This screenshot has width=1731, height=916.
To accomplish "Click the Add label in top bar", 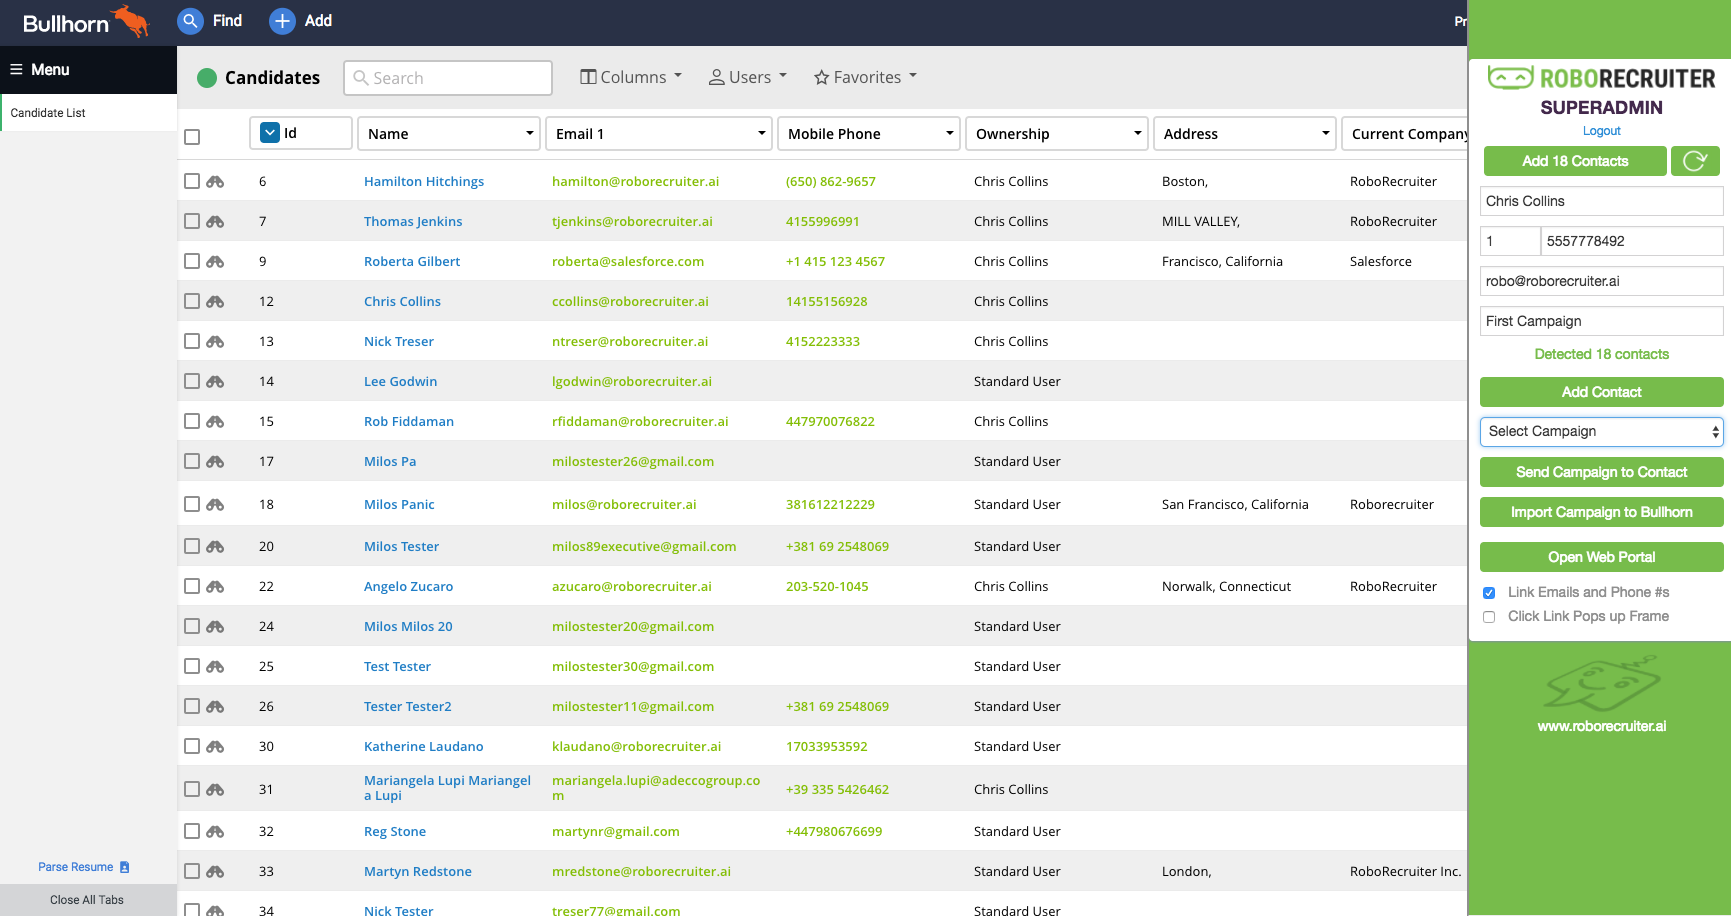I will [318, 21].
